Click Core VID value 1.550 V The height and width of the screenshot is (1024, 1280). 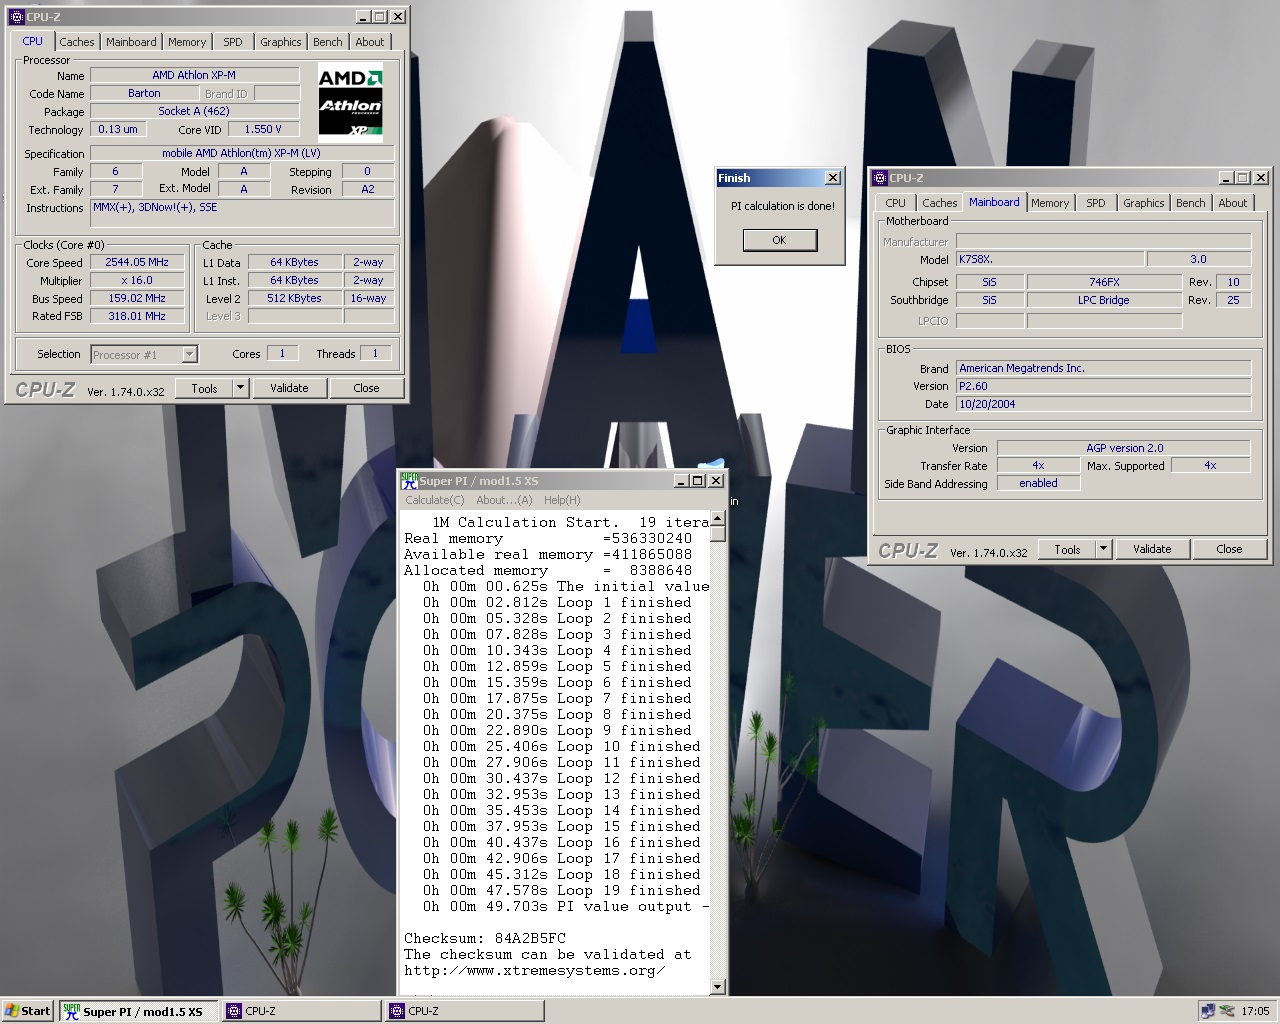[263, 129]
